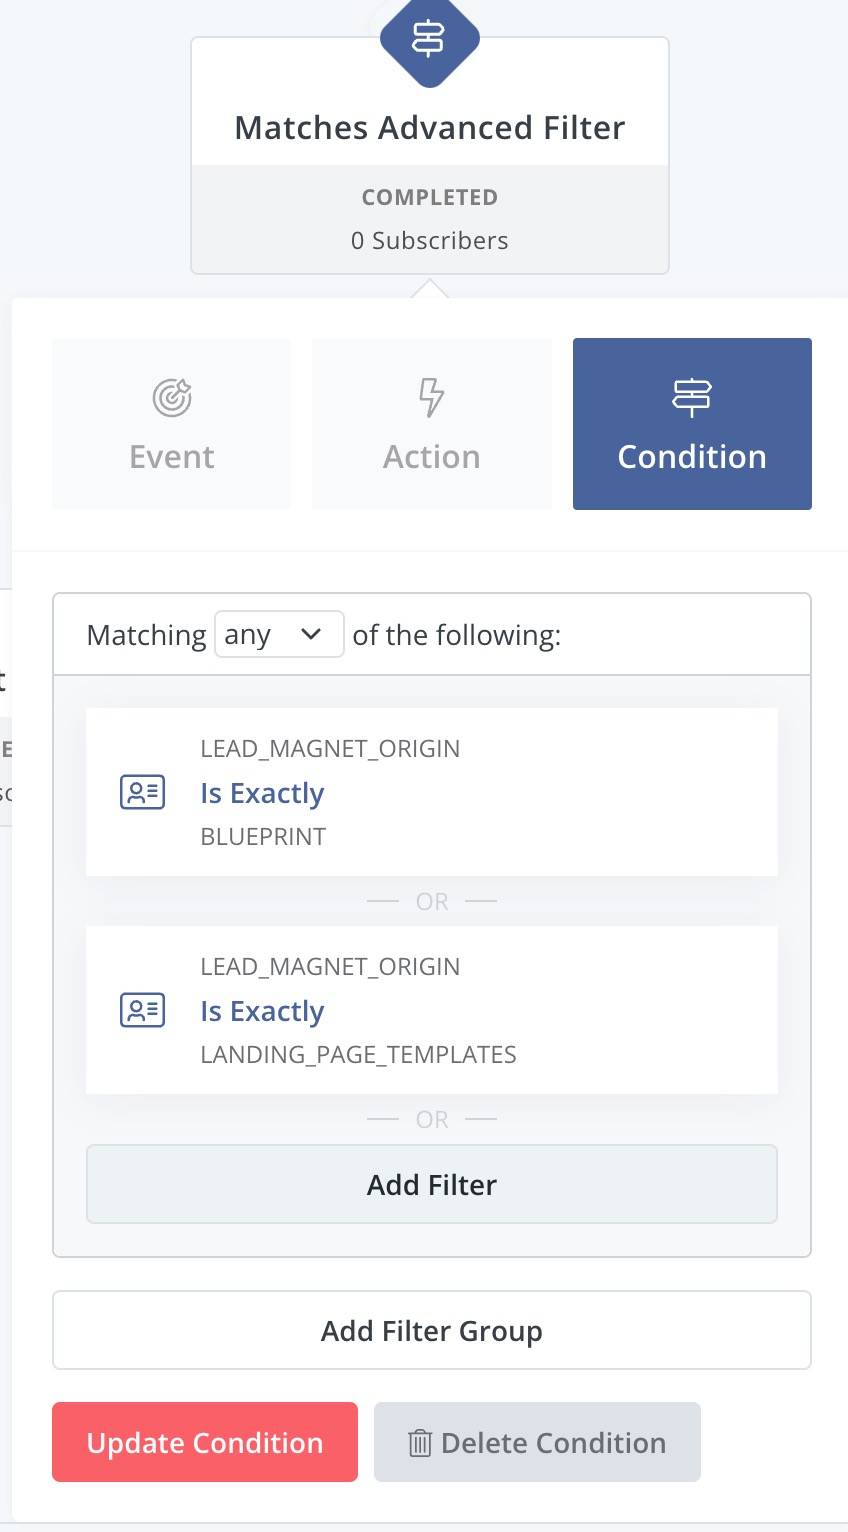Click the Add Filter button
Image resolution: width=848 pixels, height=1532 pixels.
(x=432, y=1184)
